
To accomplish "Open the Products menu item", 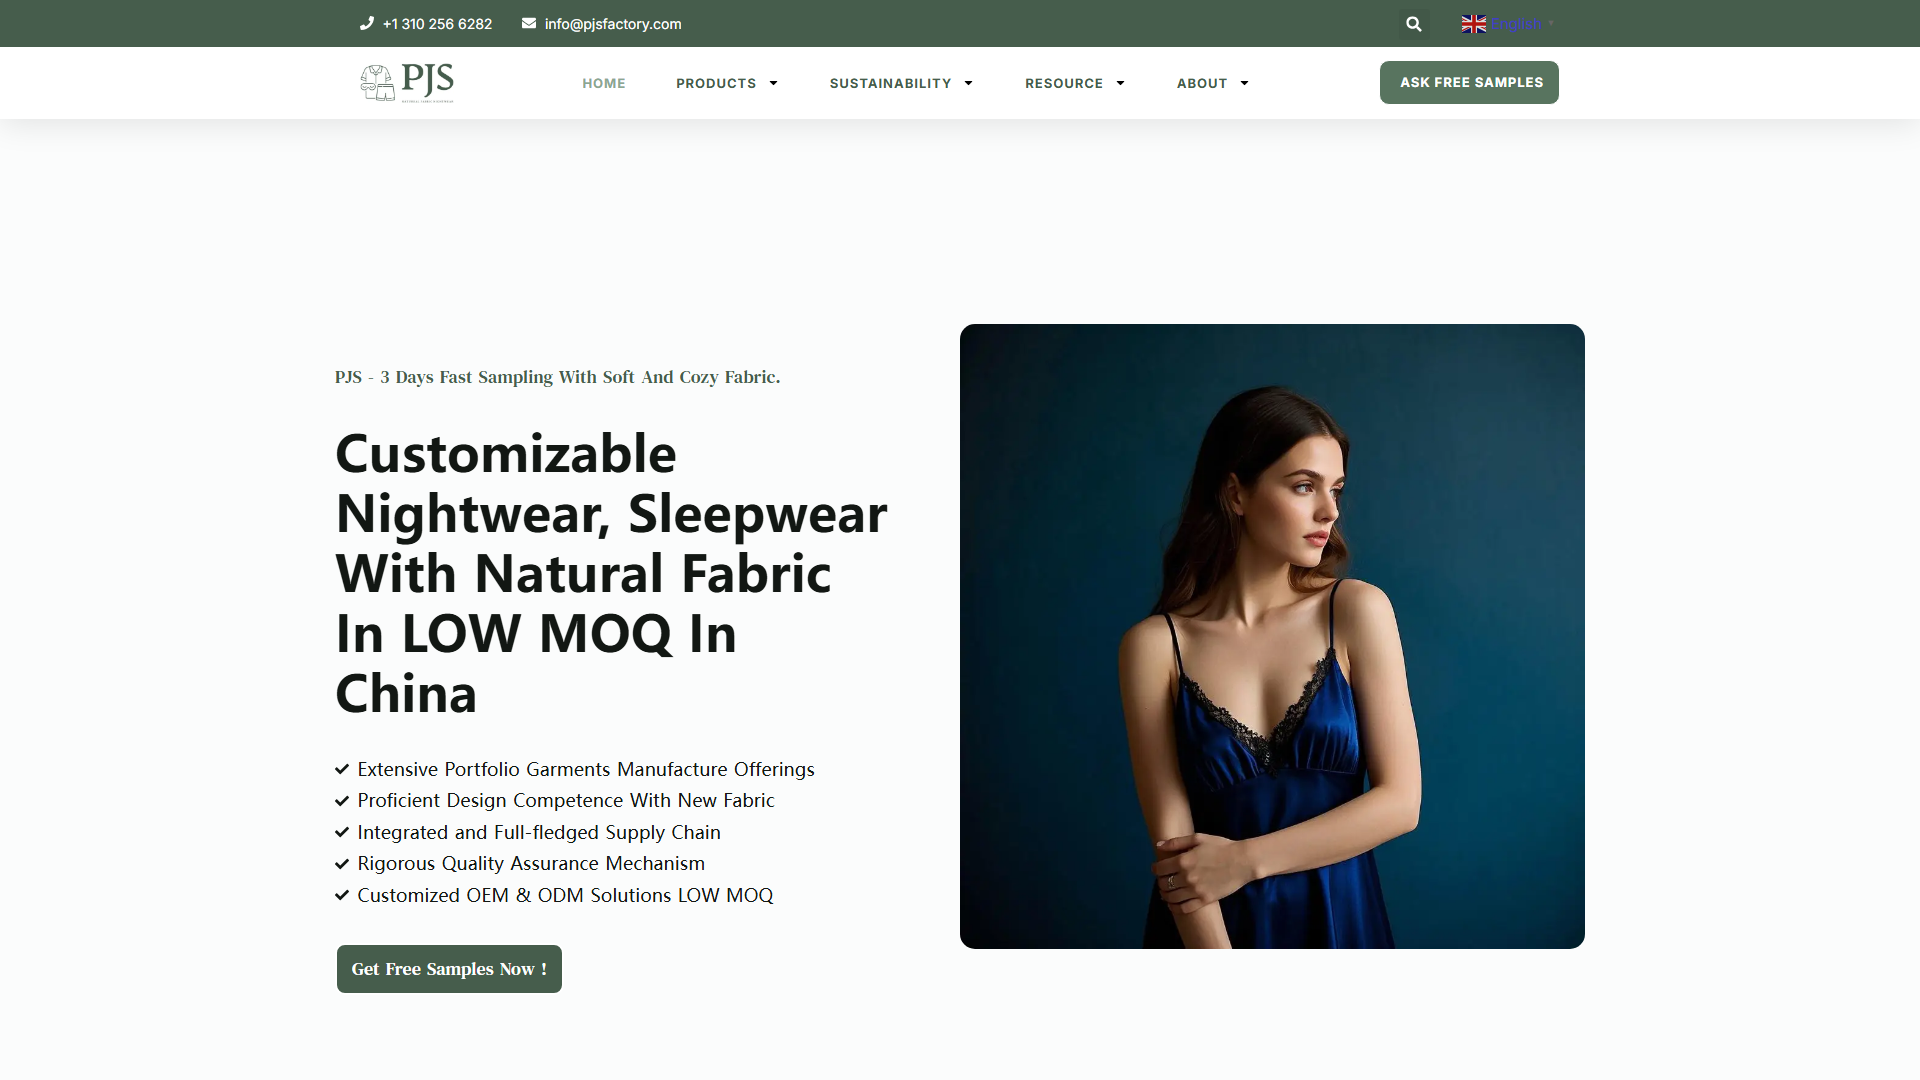I will pos(716,83).
